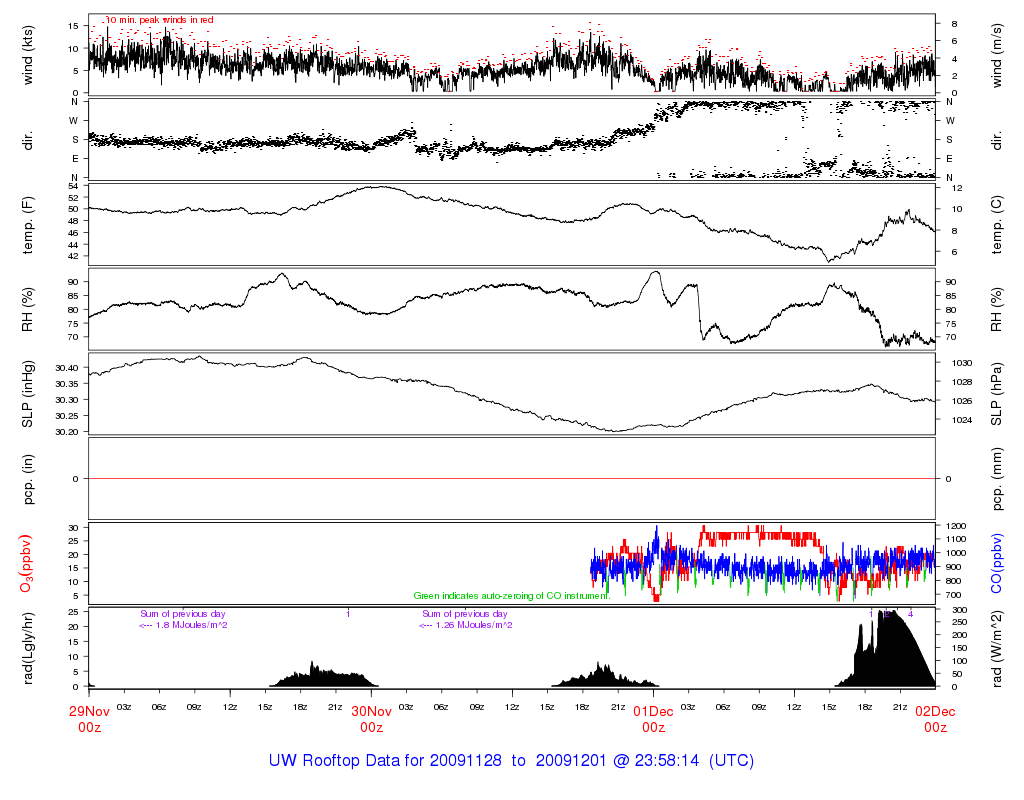Click the 'pcp. (mm)' axis label
Viewport: 1024px width, 800px height.
click(996, 479)
